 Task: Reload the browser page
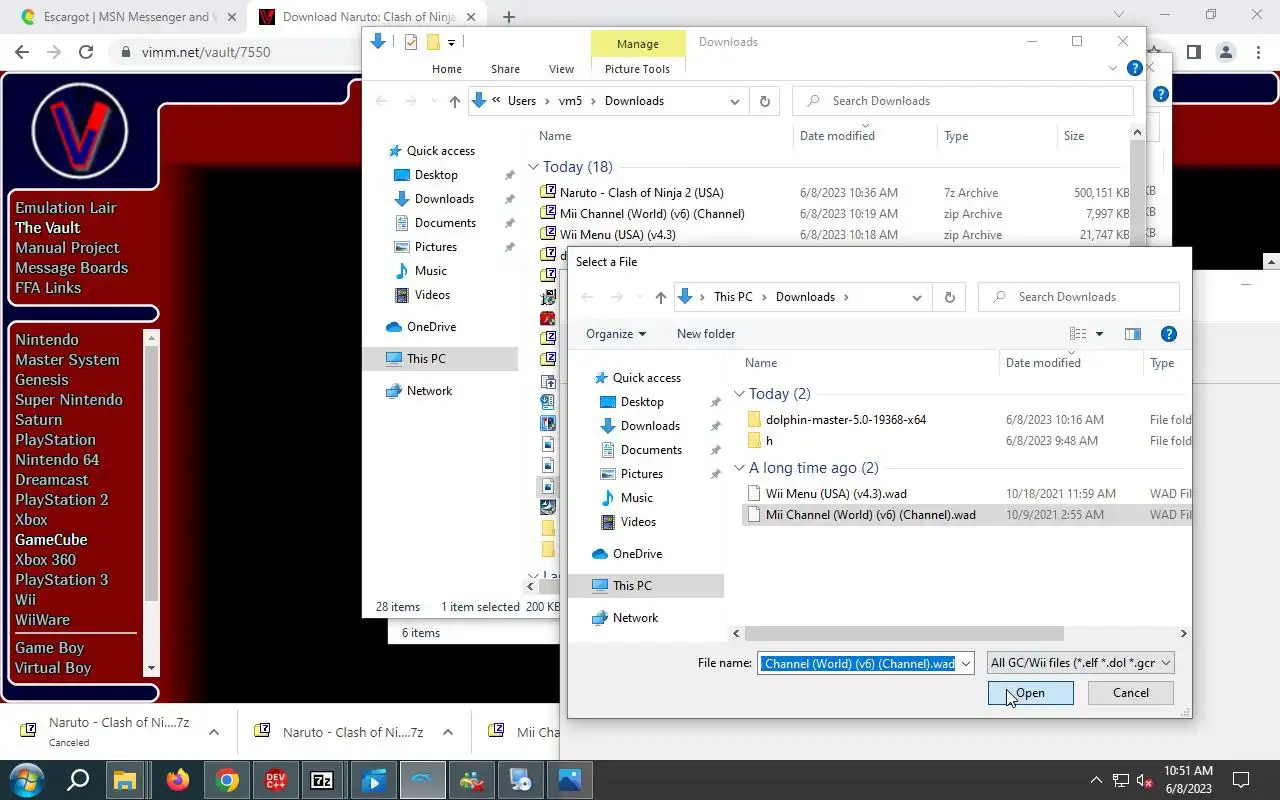coord(86,52)
